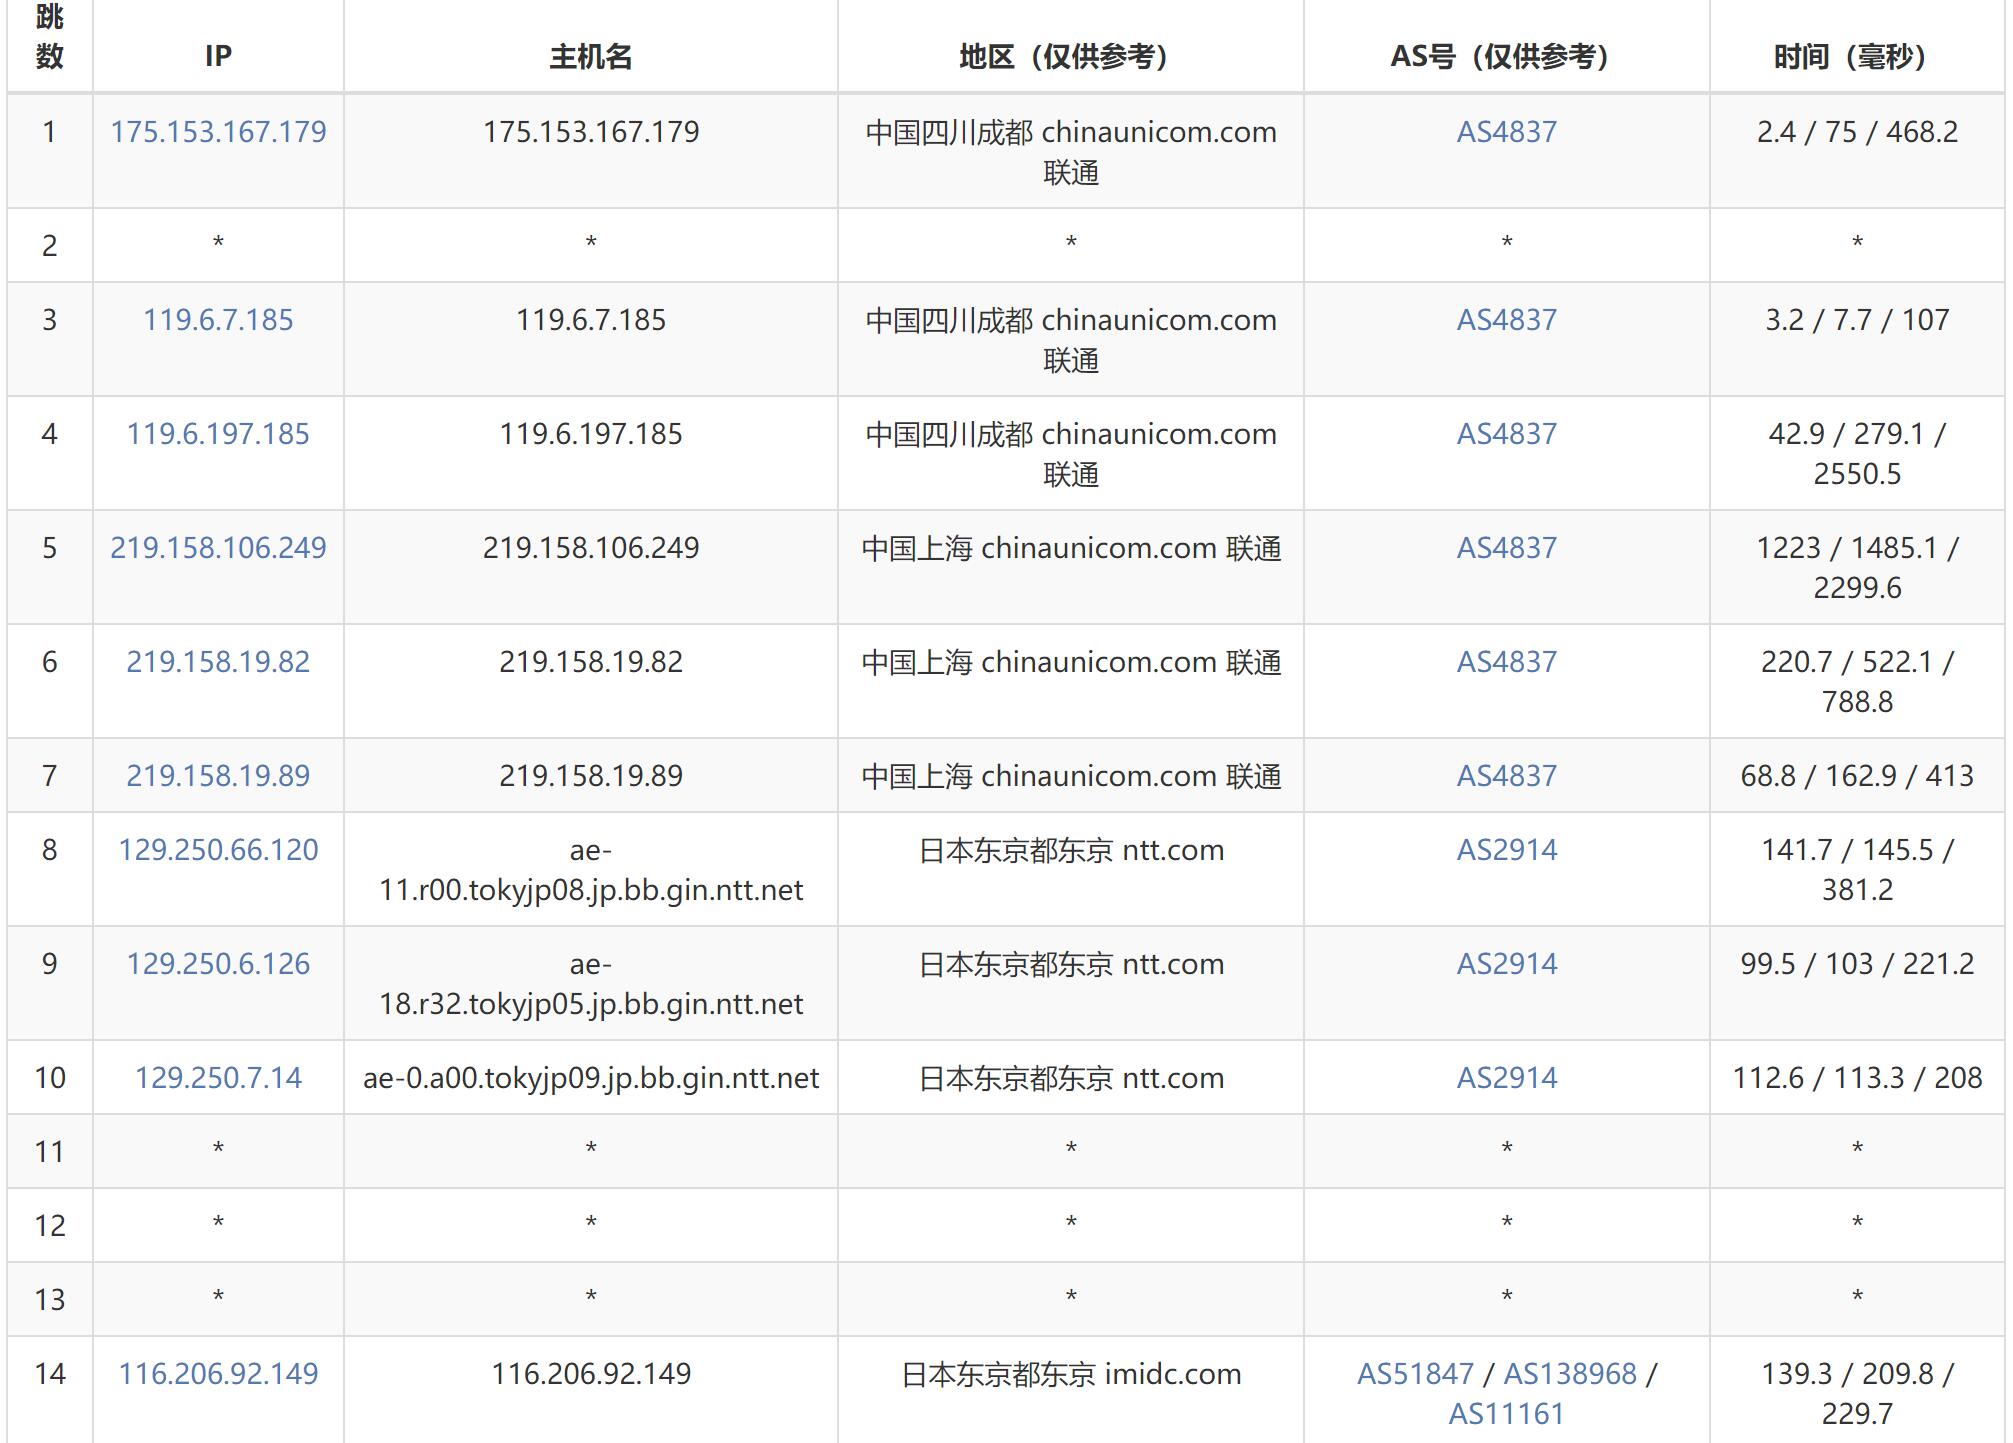Select the time value 139.3 / 209.8 / 229.7
Viewport: 2013px width, 1443px height.
[x=1857, y=1394]
